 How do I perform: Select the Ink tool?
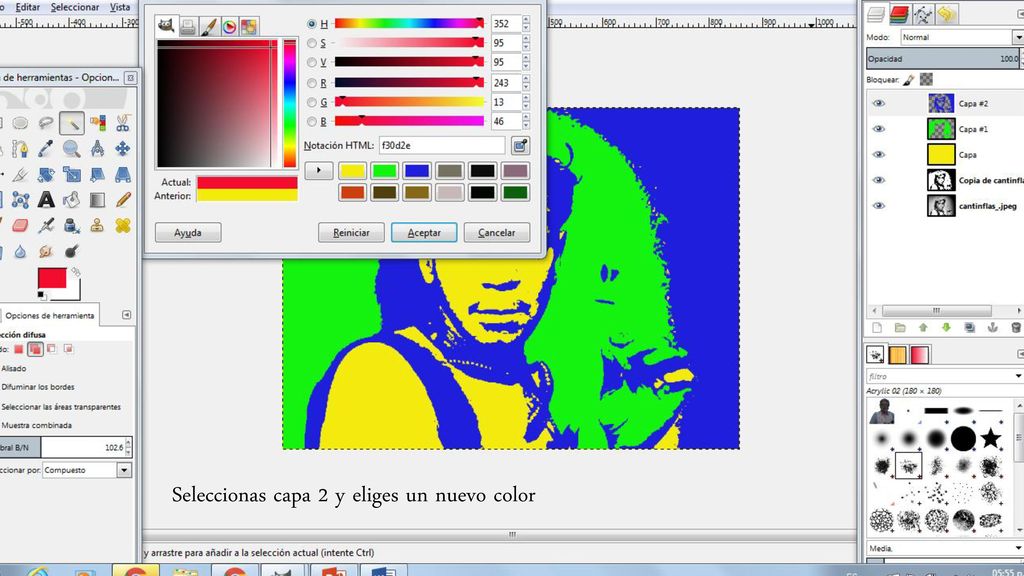click(x=71, y=226)
